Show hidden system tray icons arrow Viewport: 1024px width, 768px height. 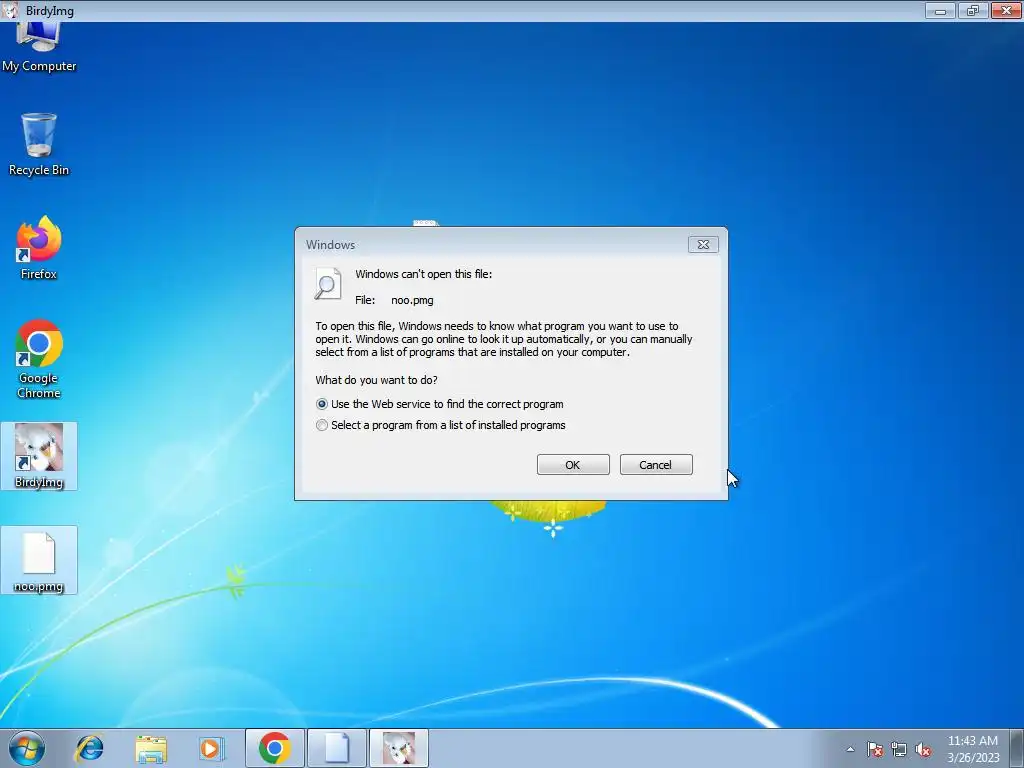coord(850,749)
